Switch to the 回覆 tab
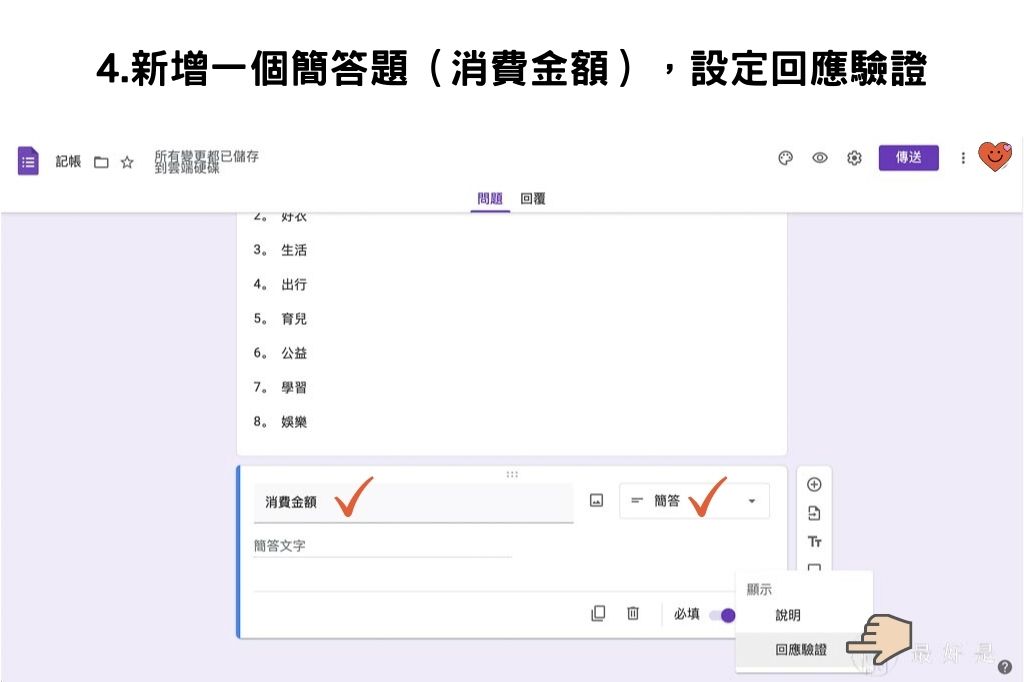Screen dimensions: 1024x682 click(x=533, y=198)
